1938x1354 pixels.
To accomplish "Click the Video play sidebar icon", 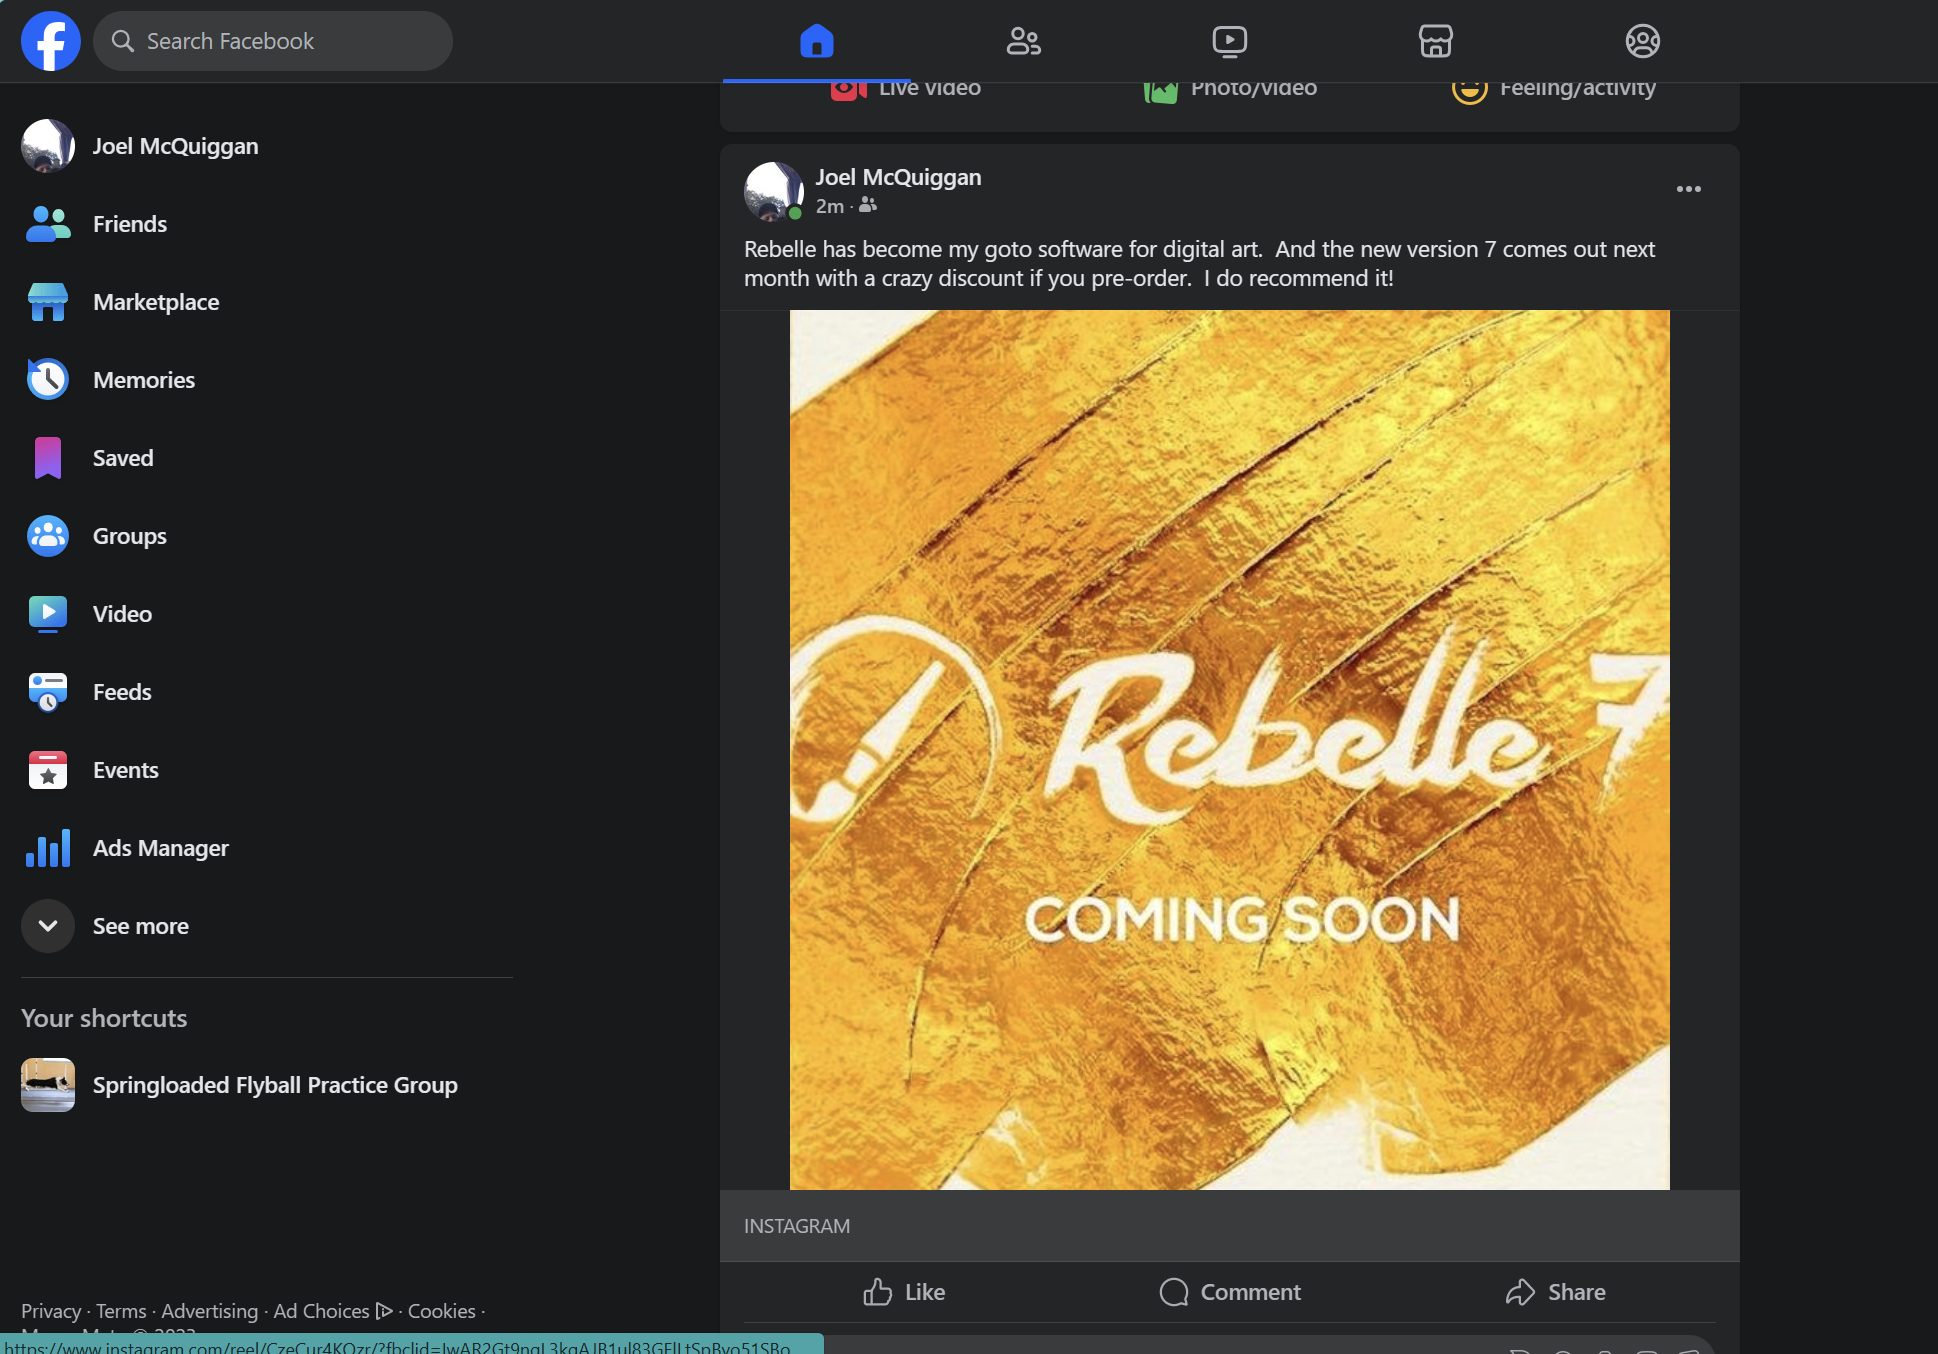I will [x=48, y=614].
